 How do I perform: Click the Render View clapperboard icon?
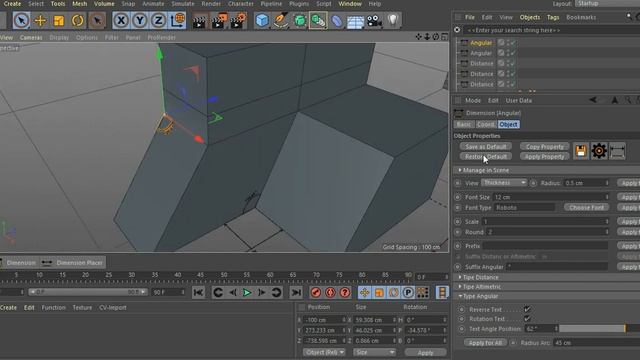coord(199,21)
